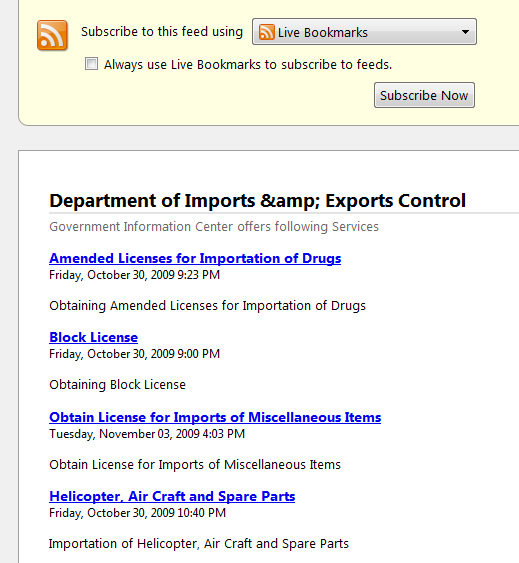Open Helicopter, Air Craft and Spare Parts link
519x563 pixels.
pyautogui.click(x=172, y=496)
